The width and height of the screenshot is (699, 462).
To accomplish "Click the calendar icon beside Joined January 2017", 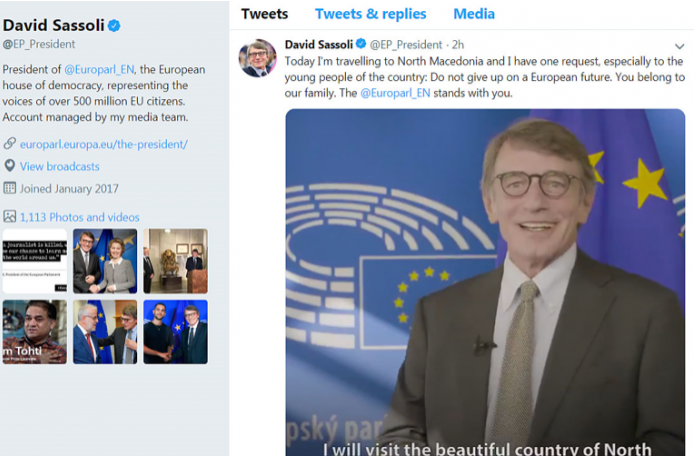I will pos(10,188).
